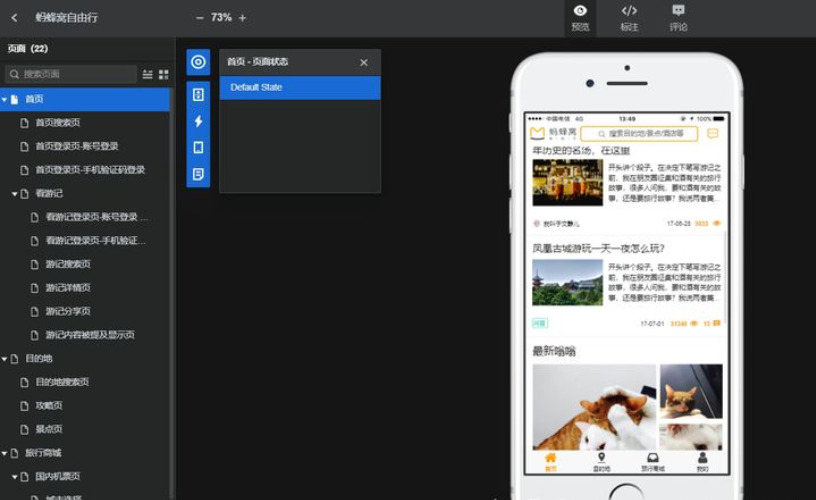This screenshot has width=816, height=500.
Task: Open the 景点页 page
Action: coord(49,429)
